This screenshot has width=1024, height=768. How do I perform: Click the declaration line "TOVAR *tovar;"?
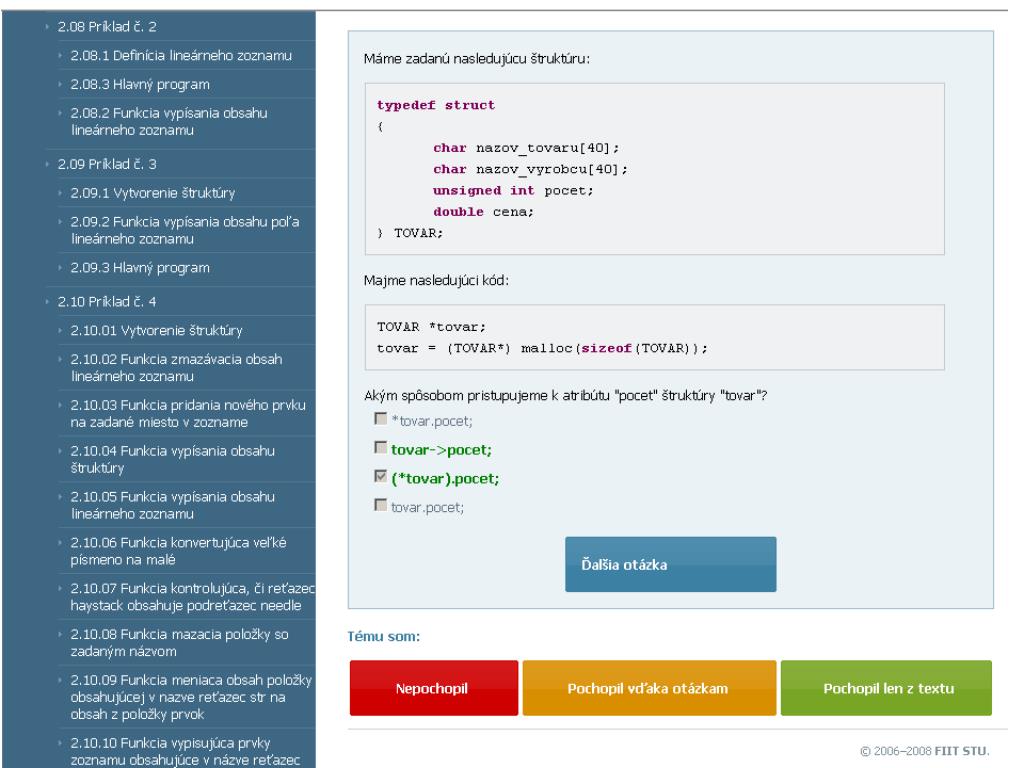pyautogui.click(x=431, y=327)
